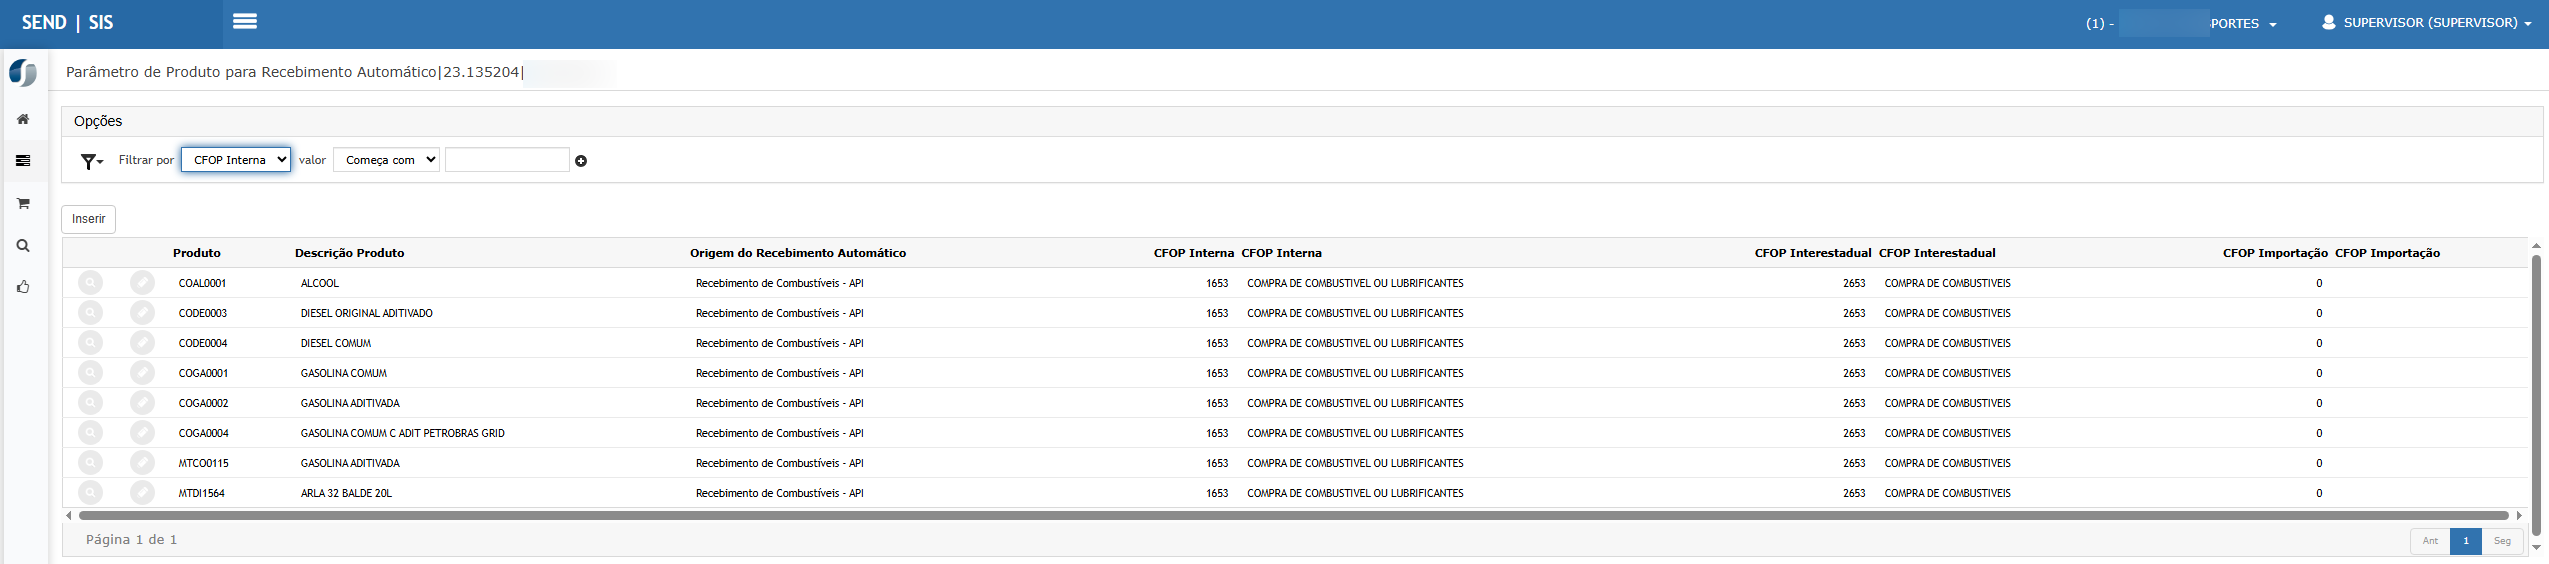Click the edit pencil for ARLA 32 BALDE 20L
The height and width of the screenshot is (564, 2549).
click(x=142, y=493)
